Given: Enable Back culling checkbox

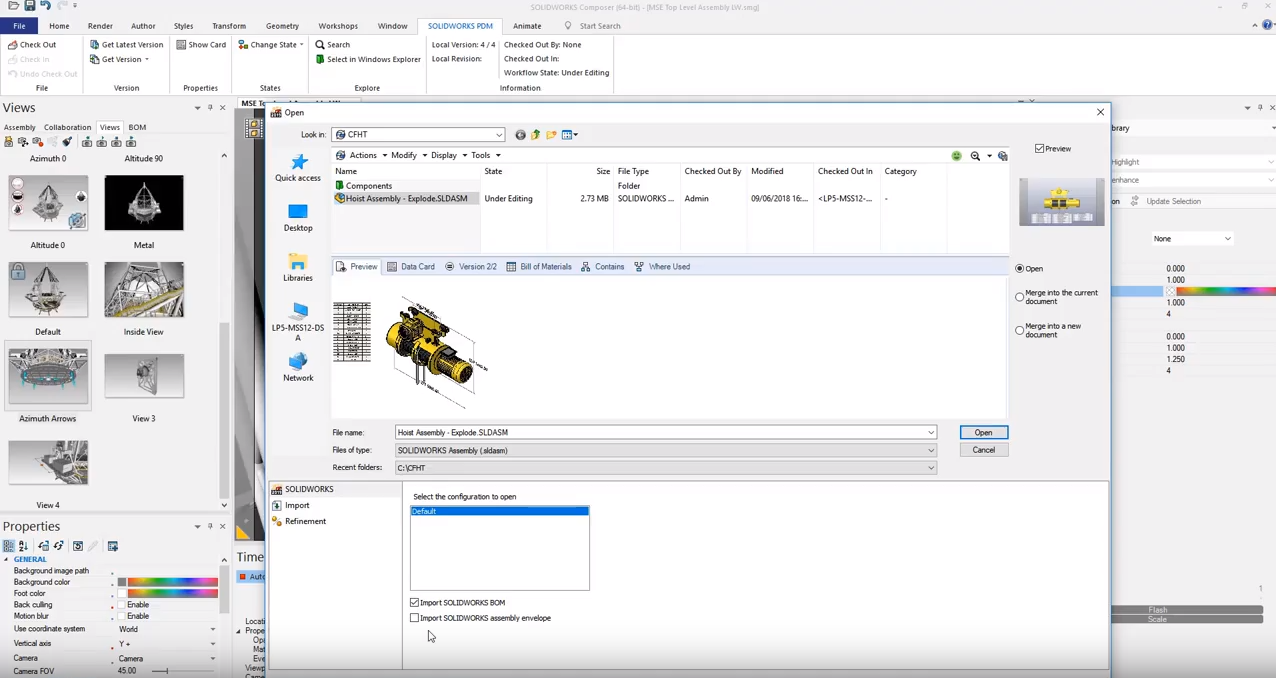Looking at the screenshot, I should coord(122,605).
